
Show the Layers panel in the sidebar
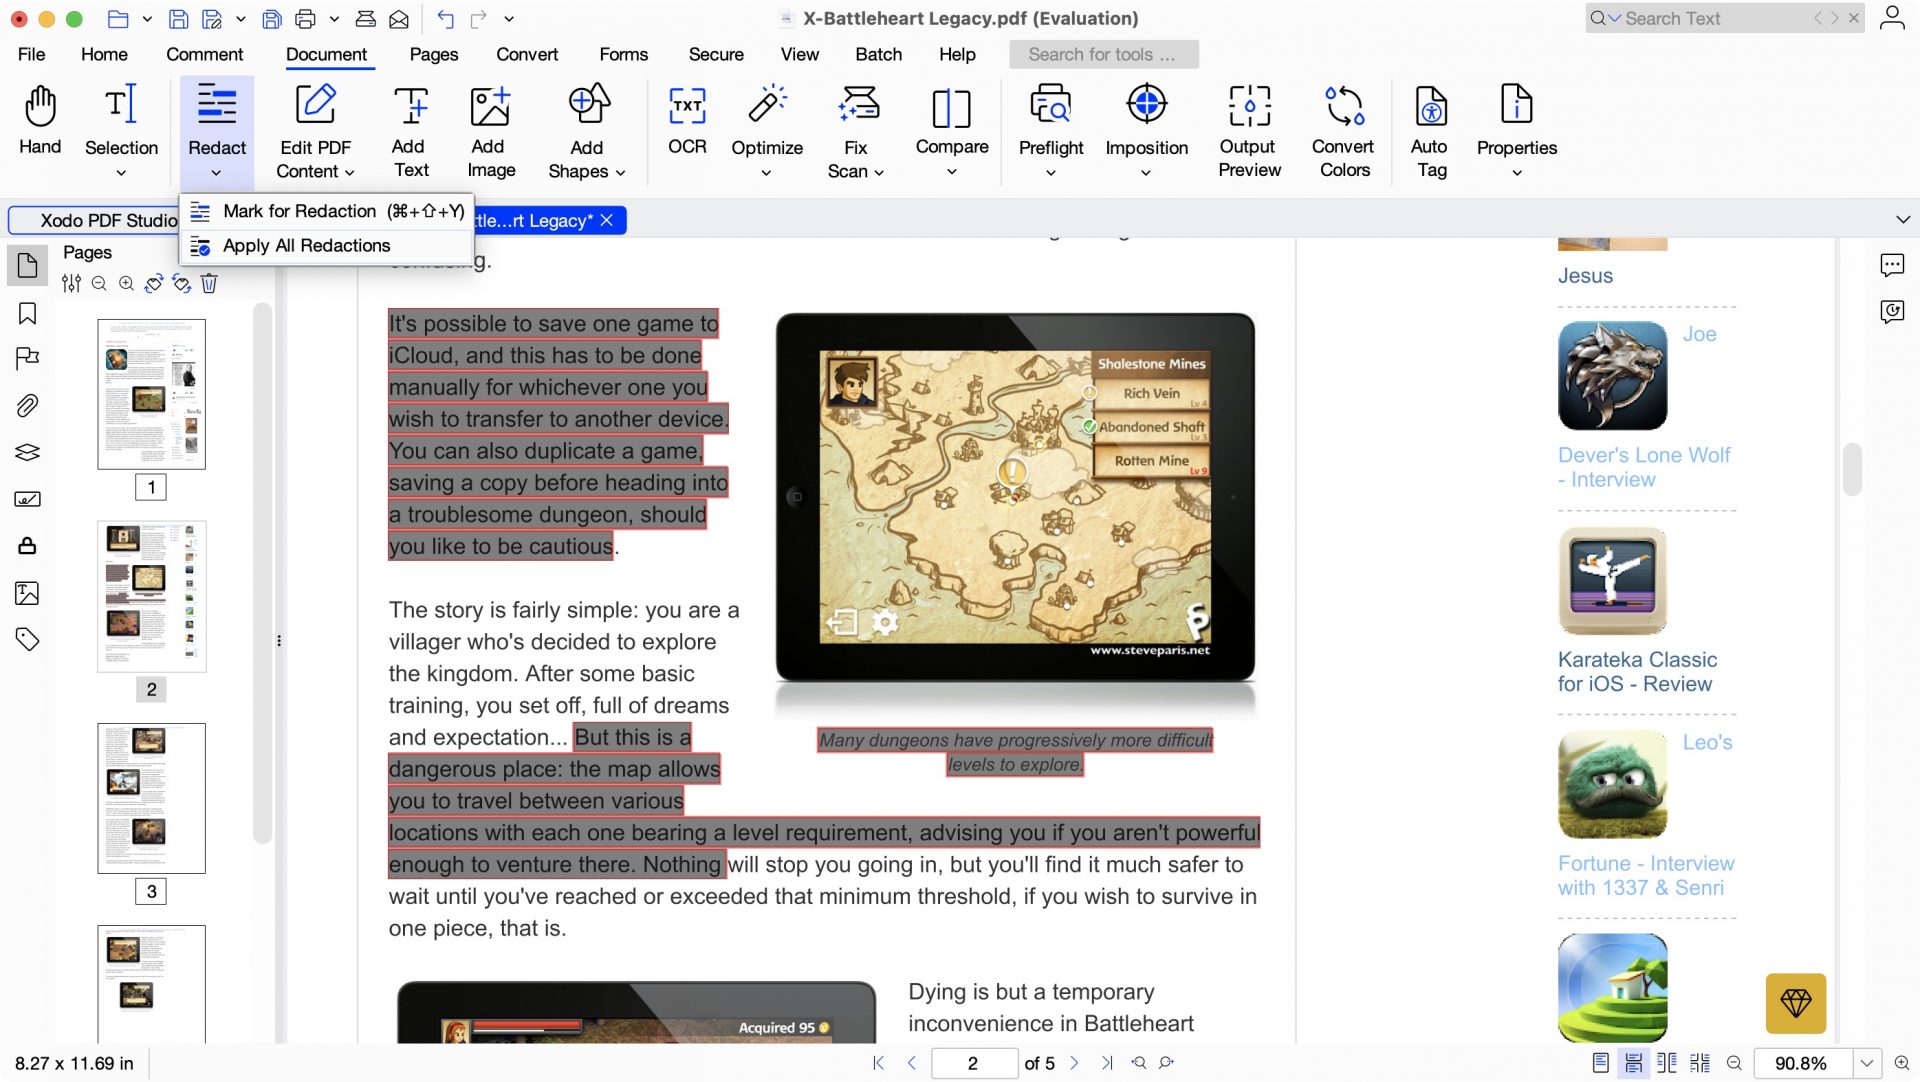[x=27, y=451]
